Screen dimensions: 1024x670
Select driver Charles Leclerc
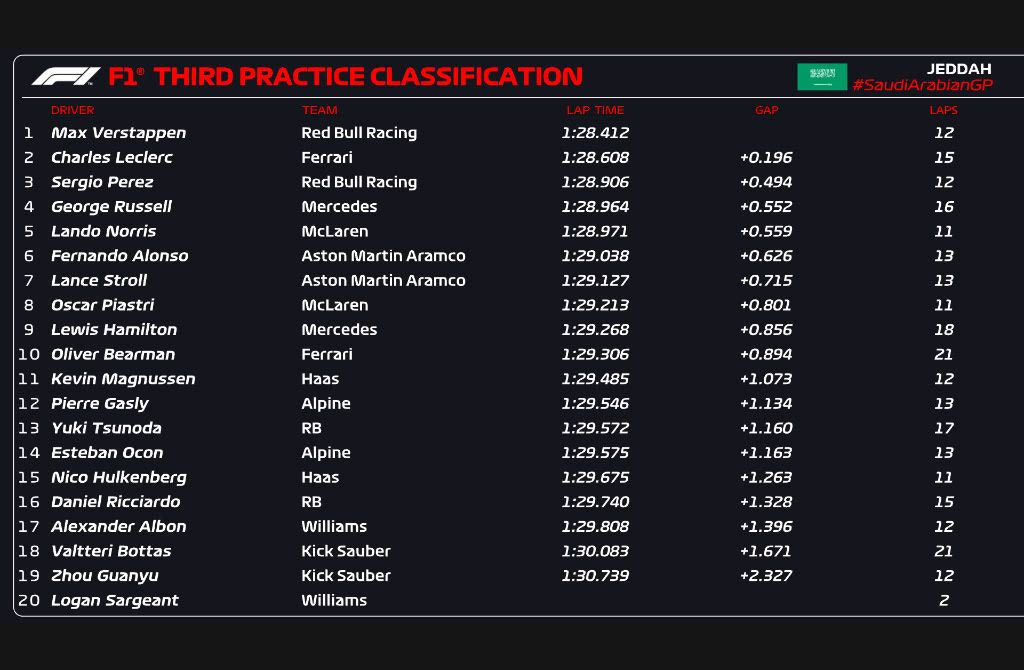click(112, 157)
